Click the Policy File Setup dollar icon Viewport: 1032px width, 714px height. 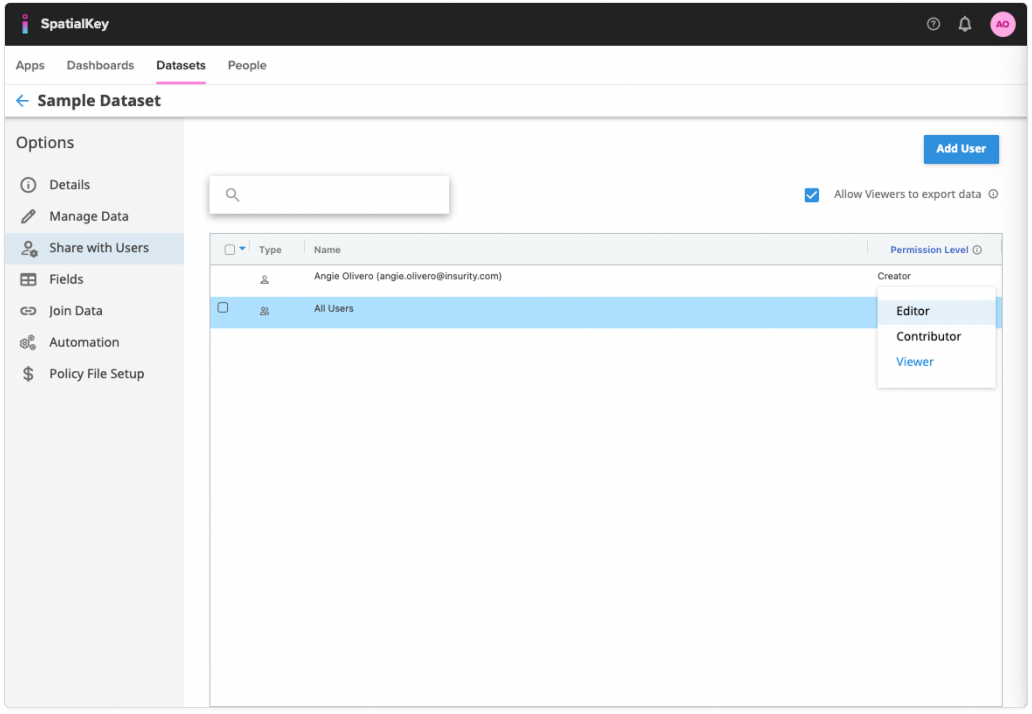pos(29,374)
